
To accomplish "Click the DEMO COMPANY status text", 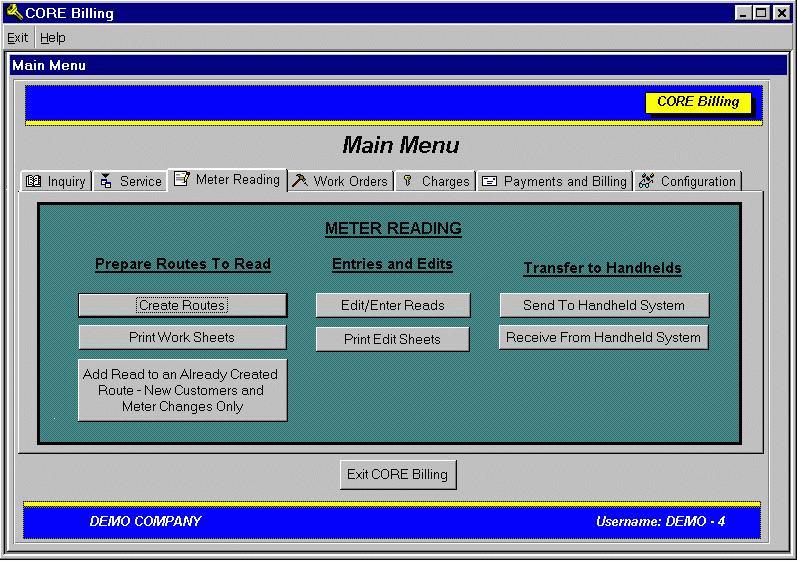I will point(145,521).
